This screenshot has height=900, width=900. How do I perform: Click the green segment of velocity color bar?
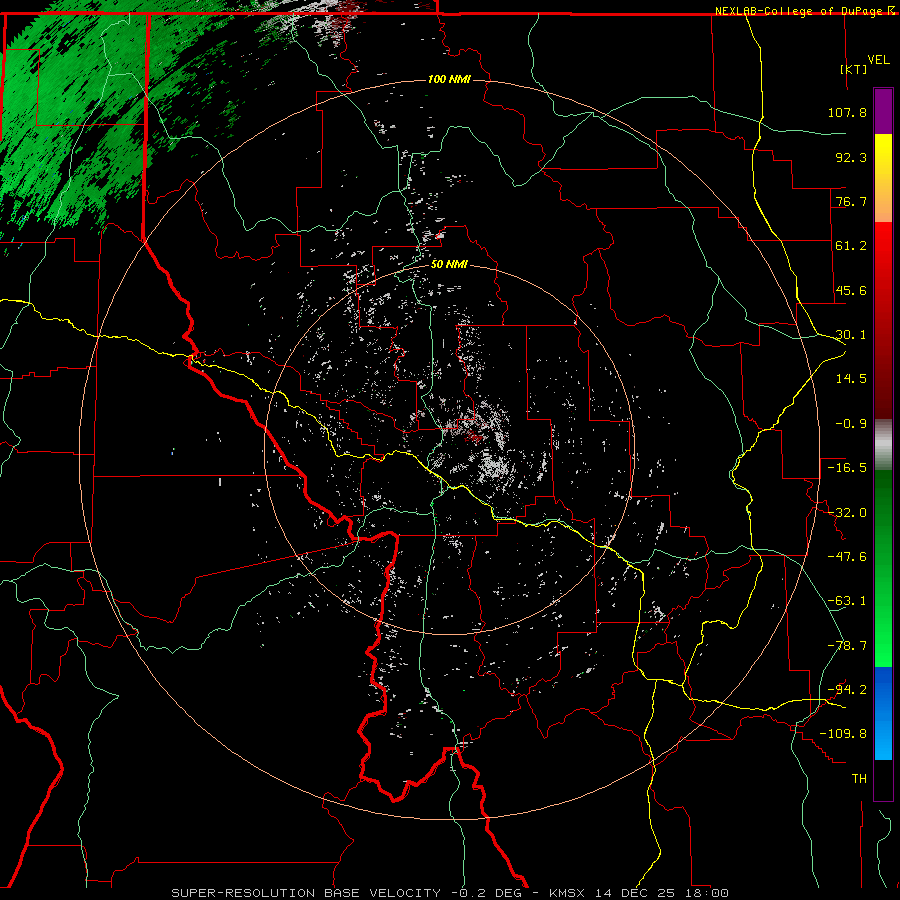(883, 568)
